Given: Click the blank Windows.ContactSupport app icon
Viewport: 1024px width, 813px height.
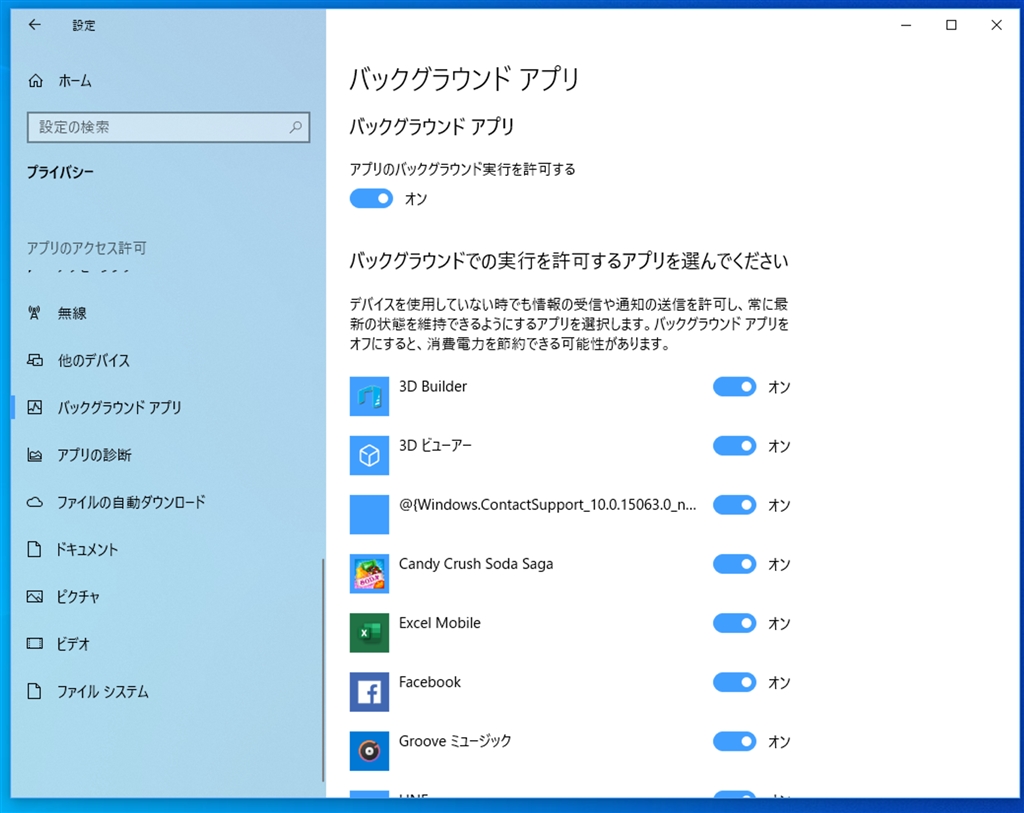Looking at the screenshot, I should [x=369, y=515].
